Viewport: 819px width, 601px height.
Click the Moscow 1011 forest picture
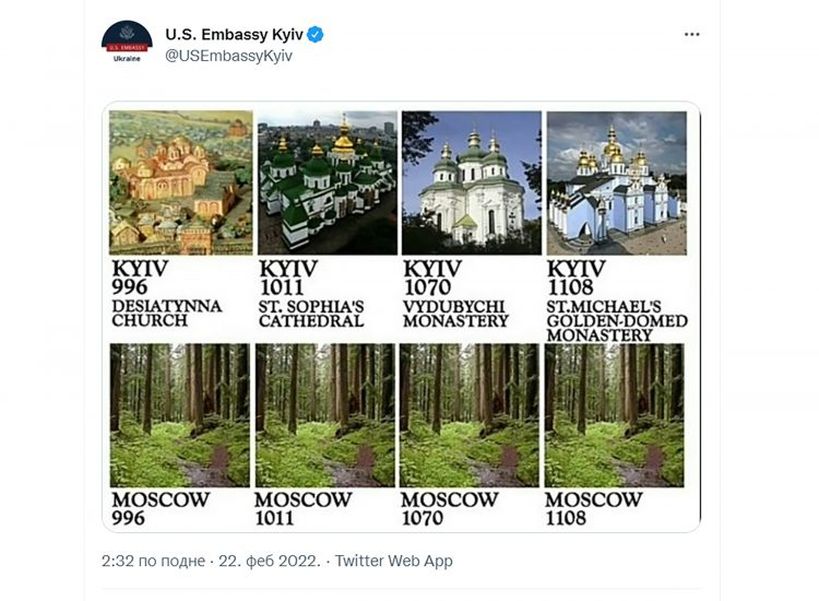click(325, 415)
